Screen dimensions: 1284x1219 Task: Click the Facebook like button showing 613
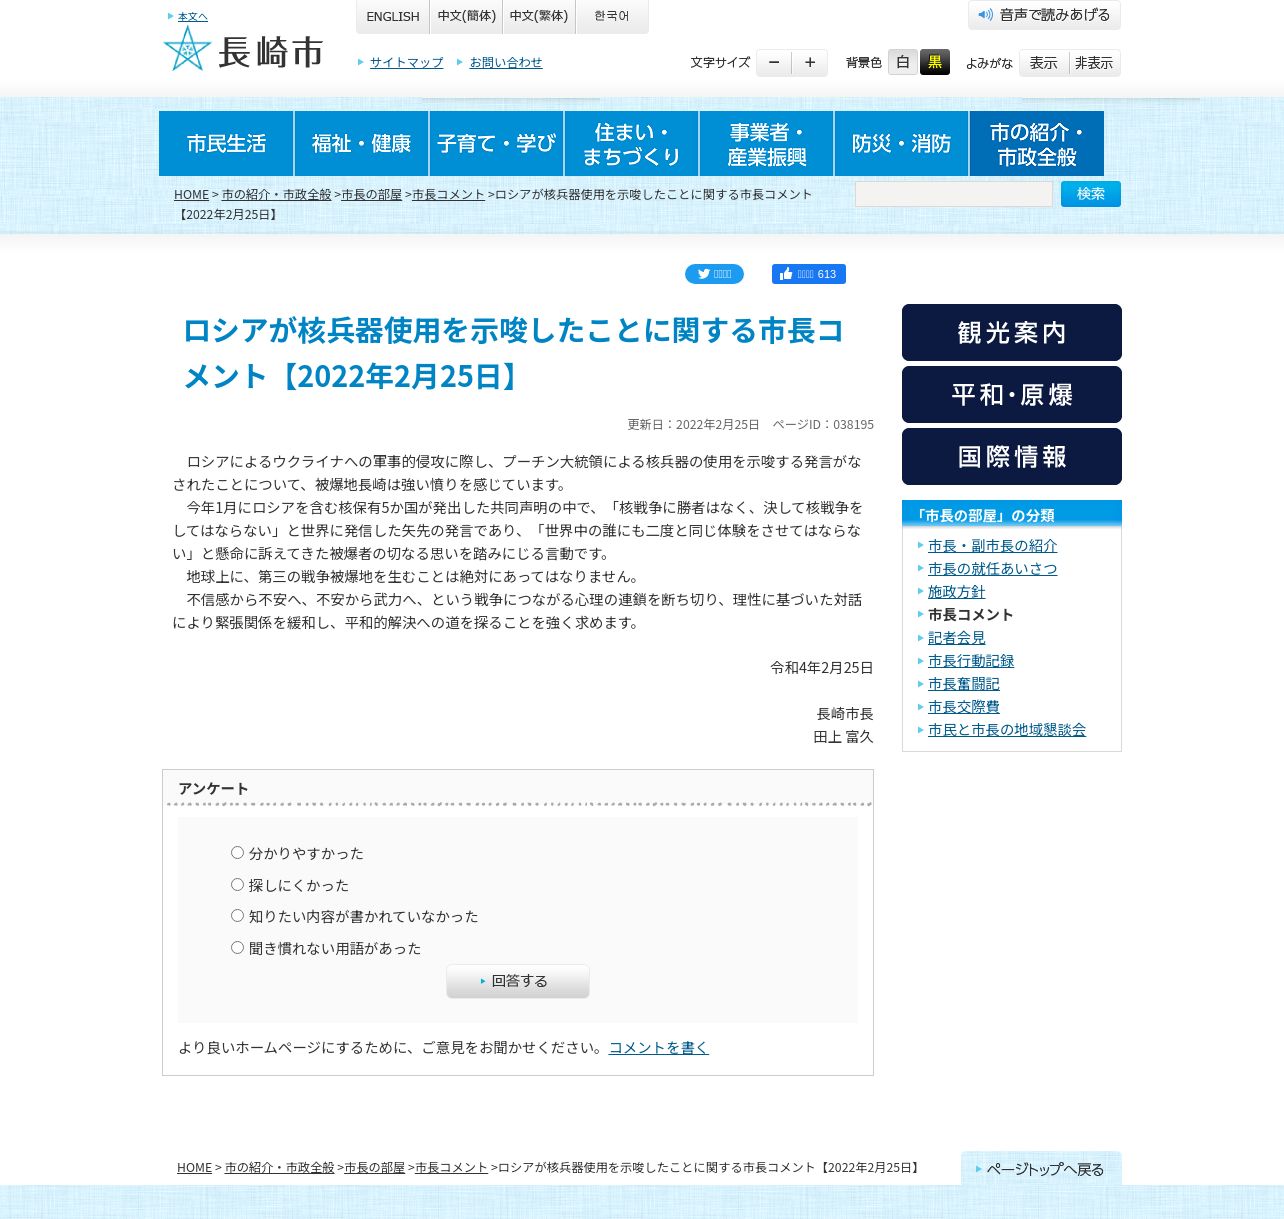(x=809, y=274)
